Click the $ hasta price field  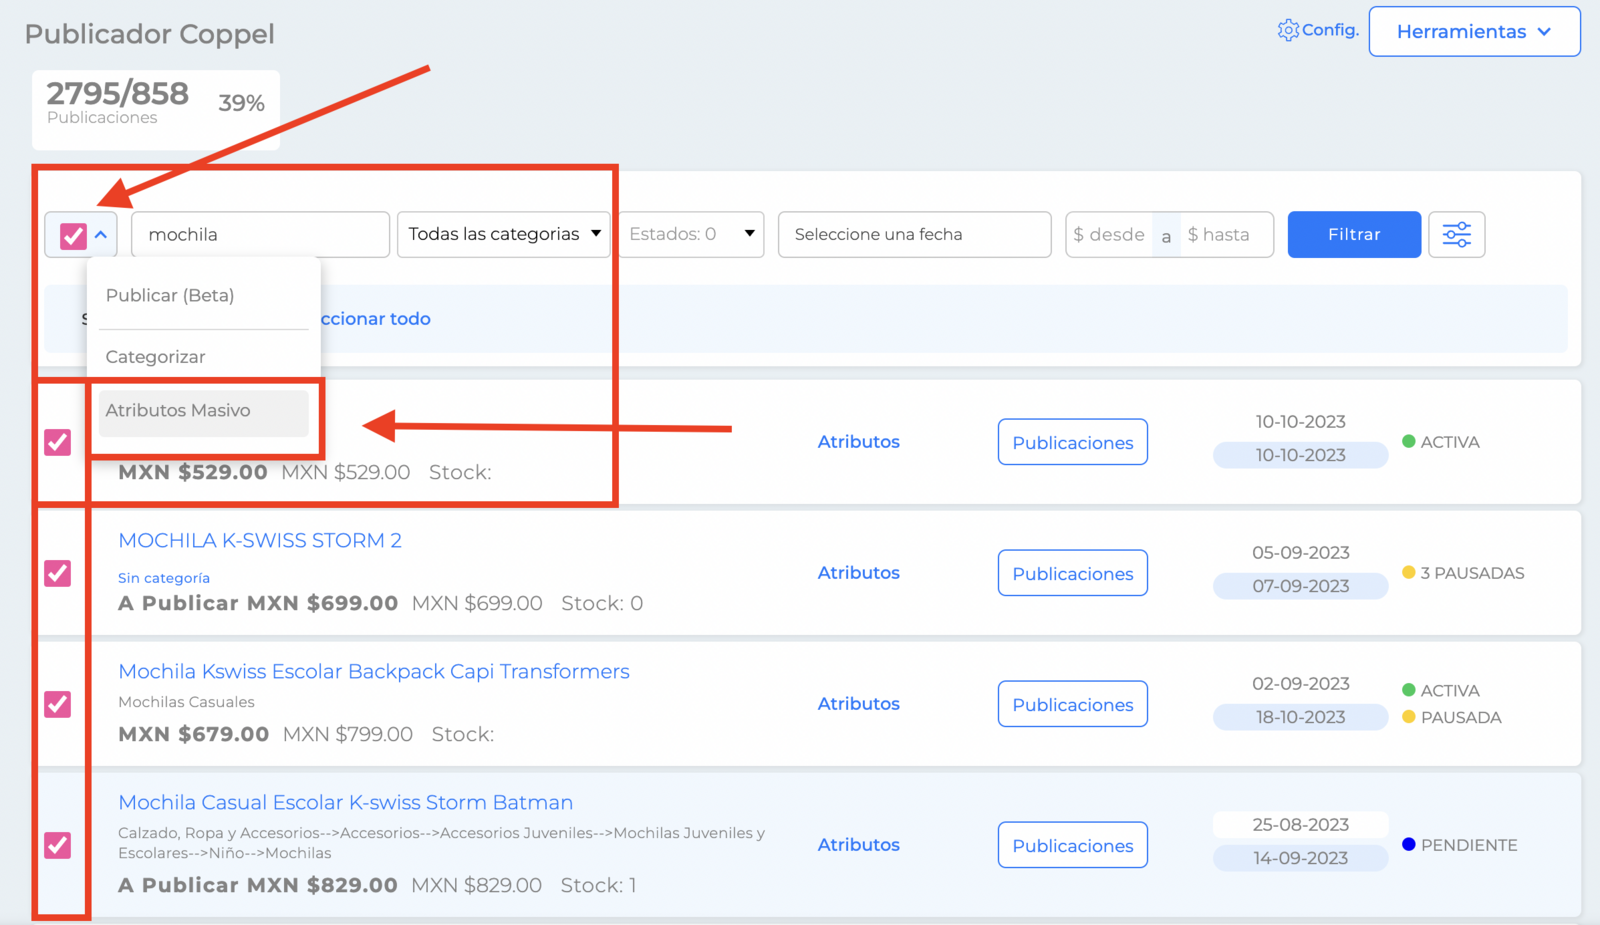pos(1226,234)
